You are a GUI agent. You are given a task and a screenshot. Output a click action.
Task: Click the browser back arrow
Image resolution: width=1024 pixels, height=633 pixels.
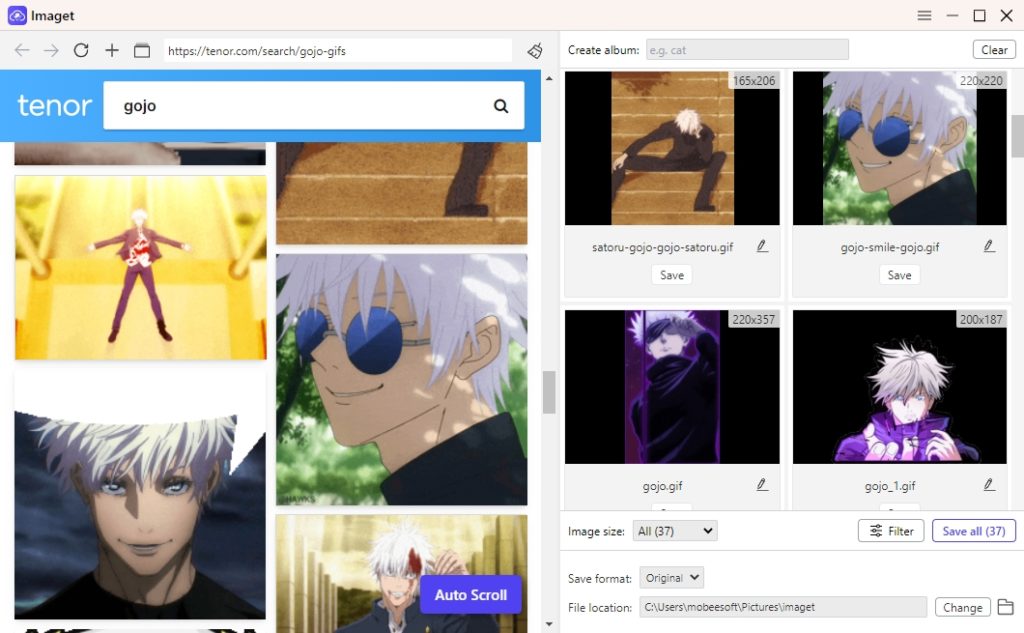[x=22, y=50]
